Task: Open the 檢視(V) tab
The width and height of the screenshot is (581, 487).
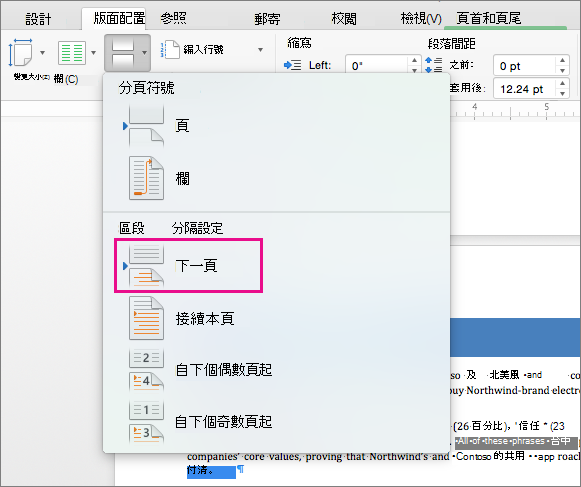Action: point(421,19)
